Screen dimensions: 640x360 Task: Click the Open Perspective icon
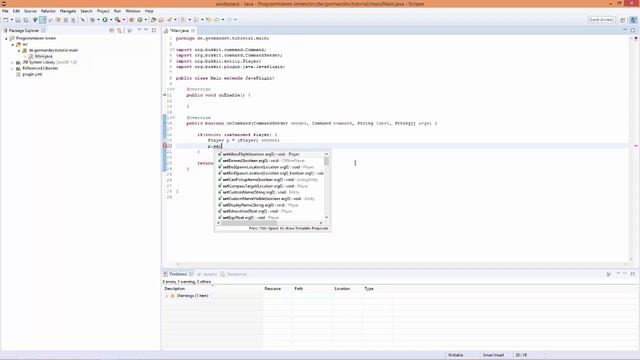623,20
